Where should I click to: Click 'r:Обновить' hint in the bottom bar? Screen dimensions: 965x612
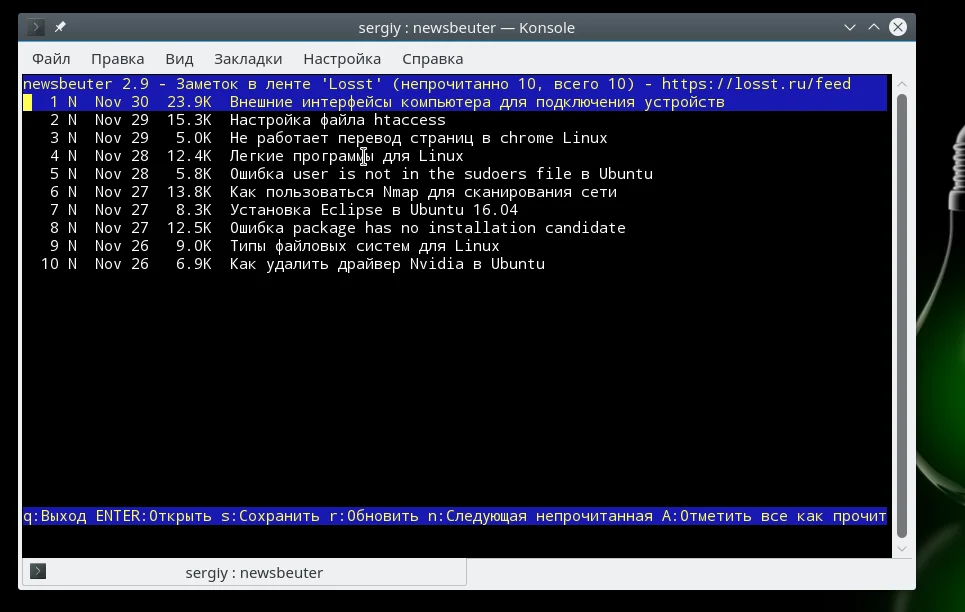point(374,516)
